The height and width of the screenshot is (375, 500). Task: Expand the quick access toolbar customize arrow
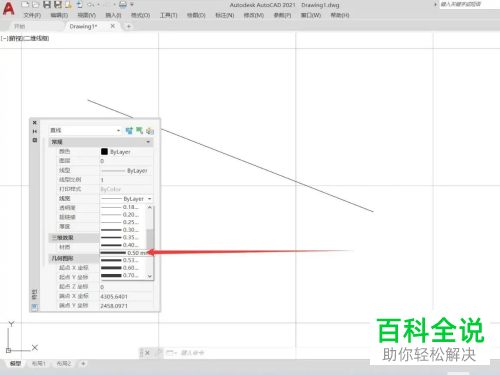click(x=132, y=4)
